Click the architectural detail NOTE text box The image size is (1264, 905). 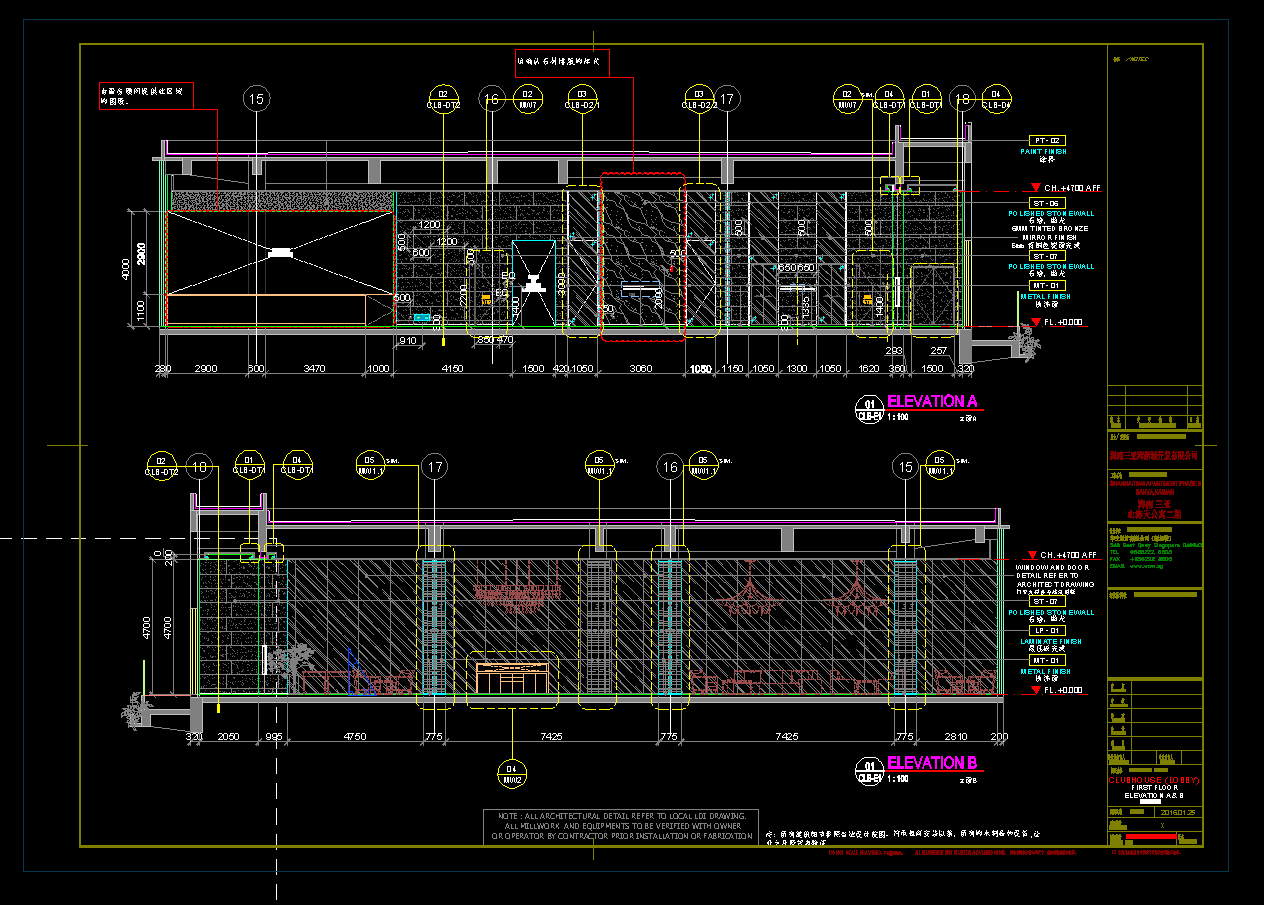point(620,825)
